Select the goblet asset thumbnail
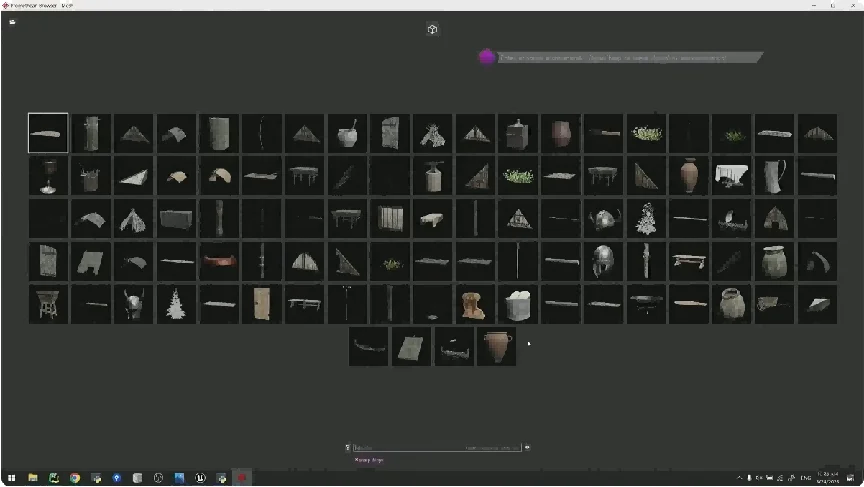This screenshot has width=864, height=487. pos(48,176)
